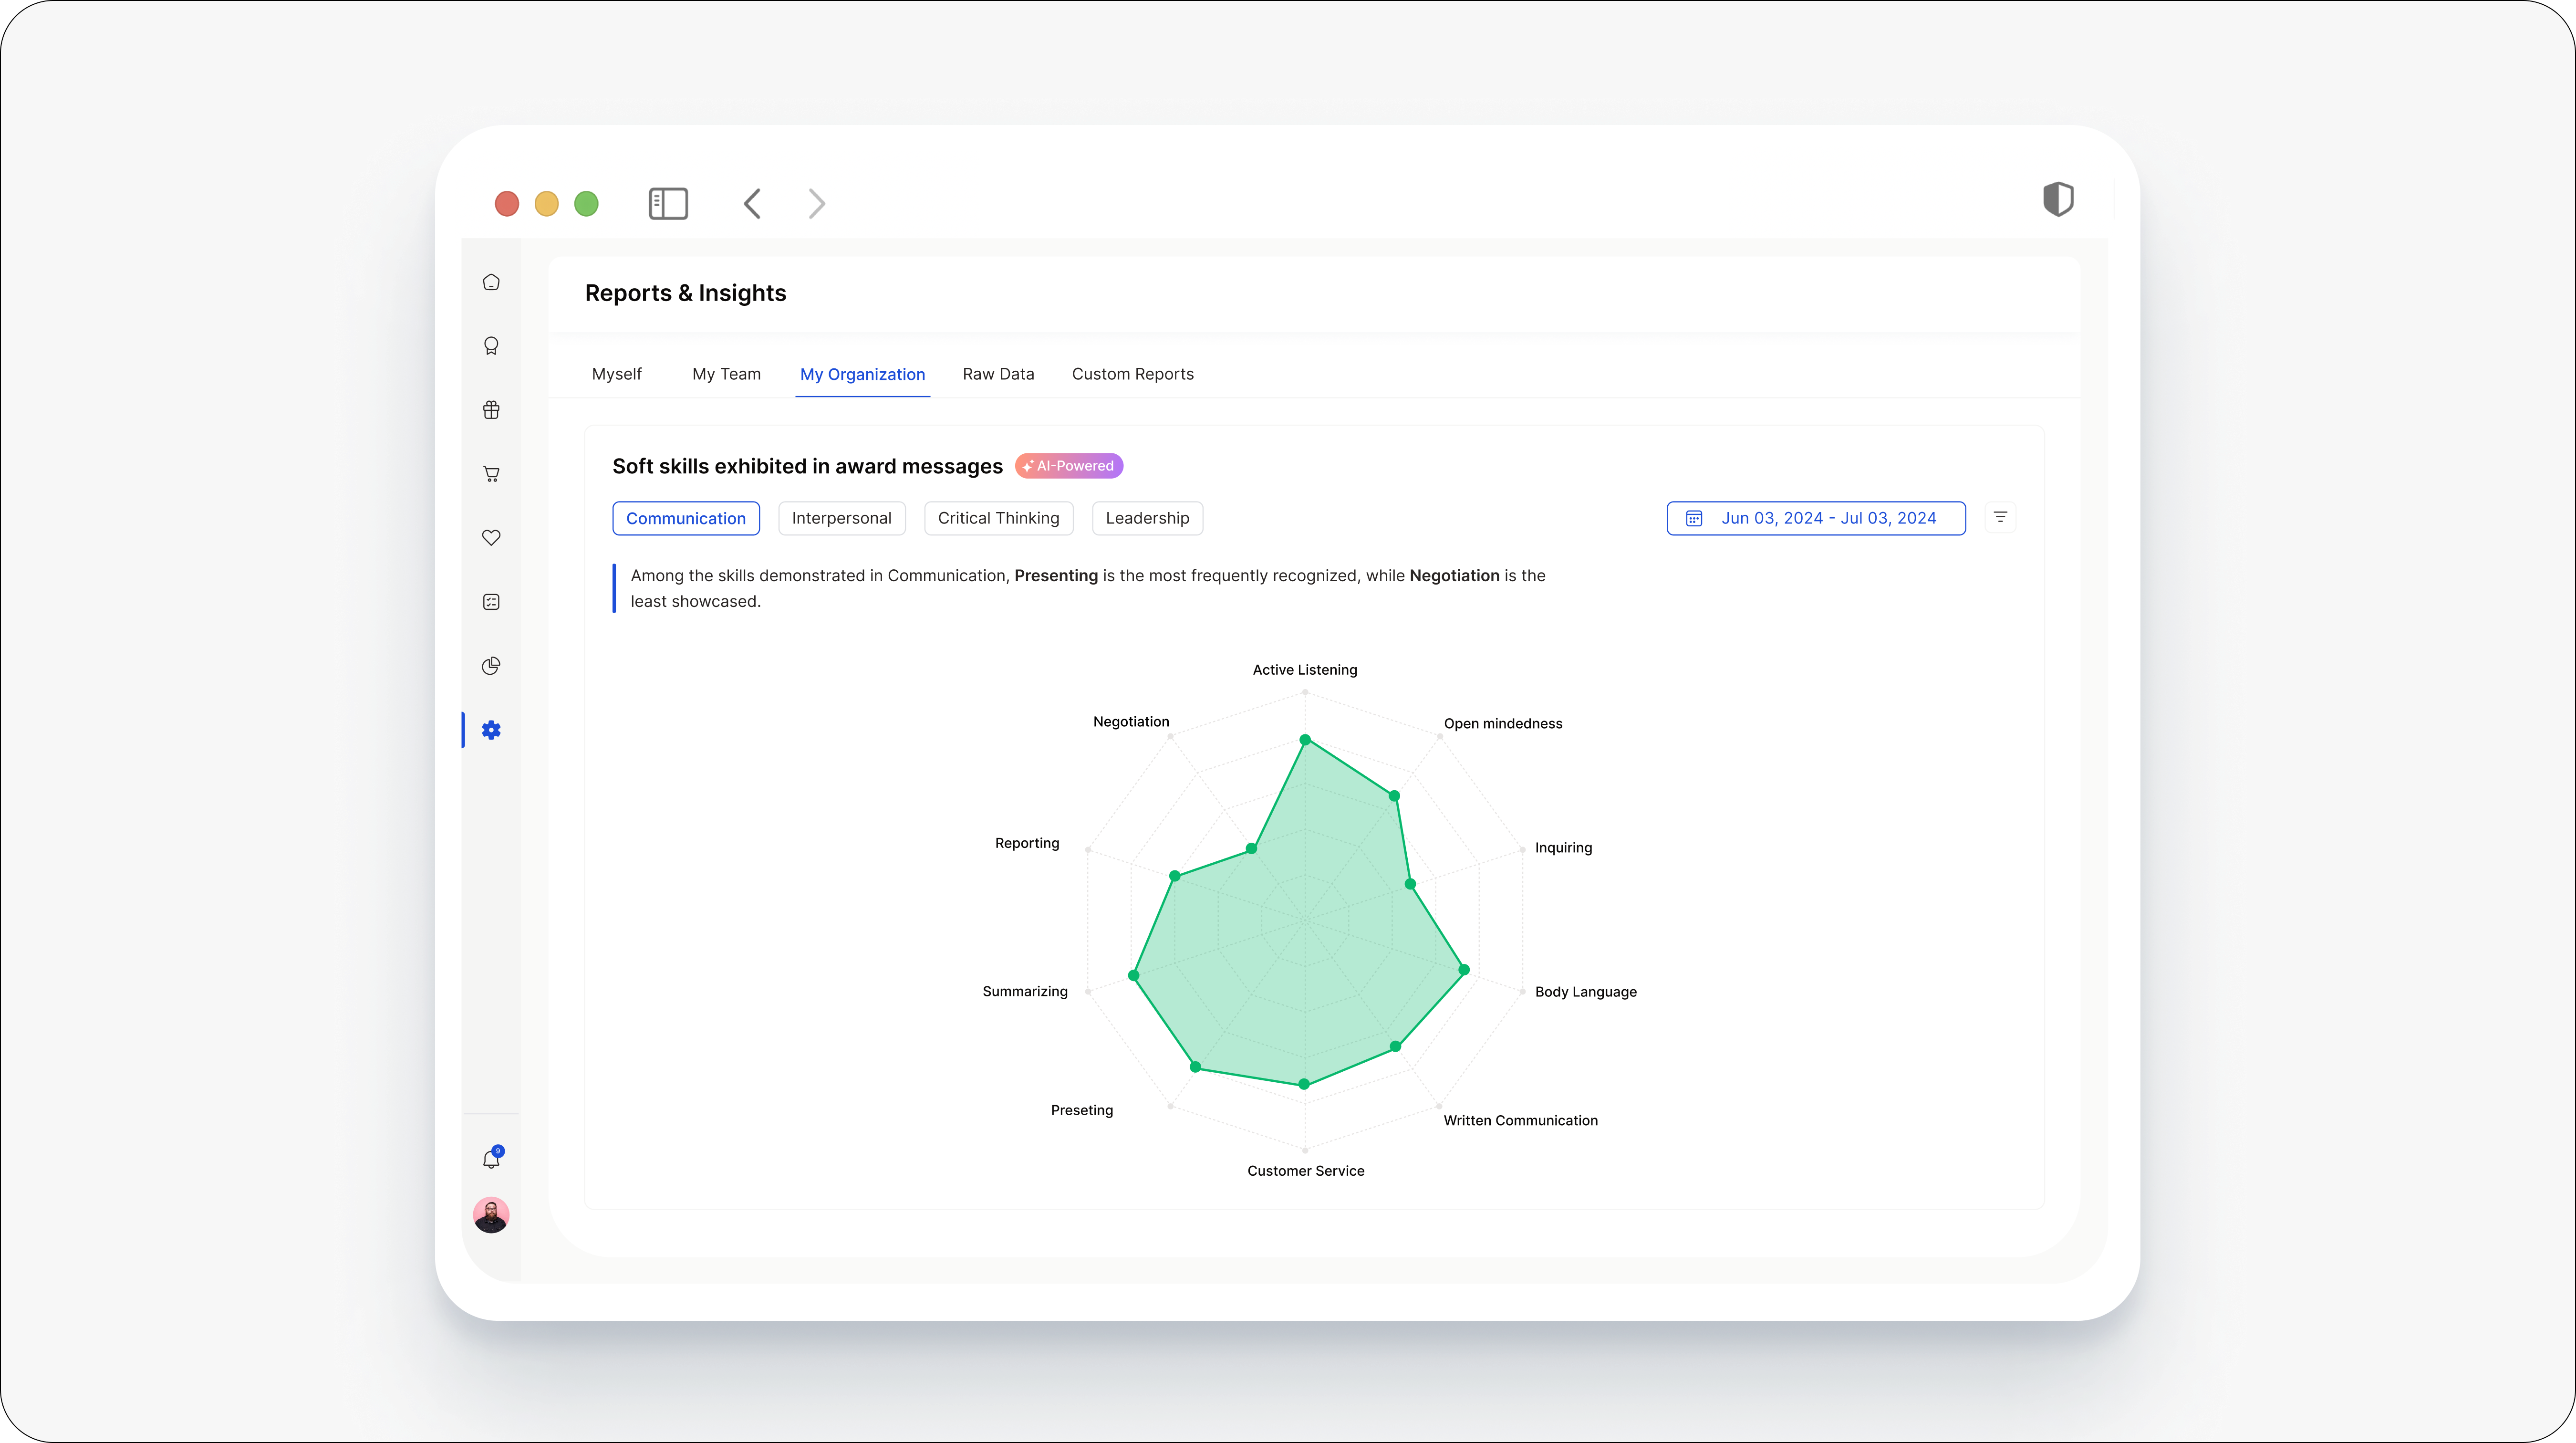
Task: Click the Reporting axis label
Action: [1026, 843]
